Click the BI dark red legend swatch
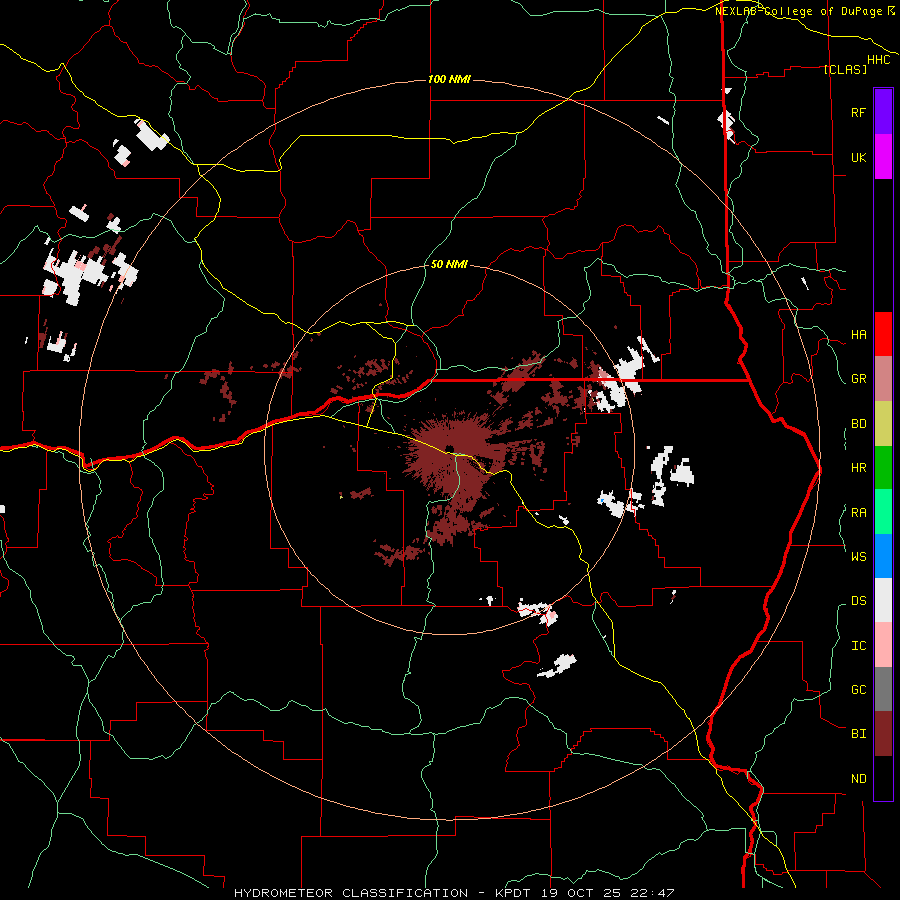The image size is (900, 900). (883, 734)
